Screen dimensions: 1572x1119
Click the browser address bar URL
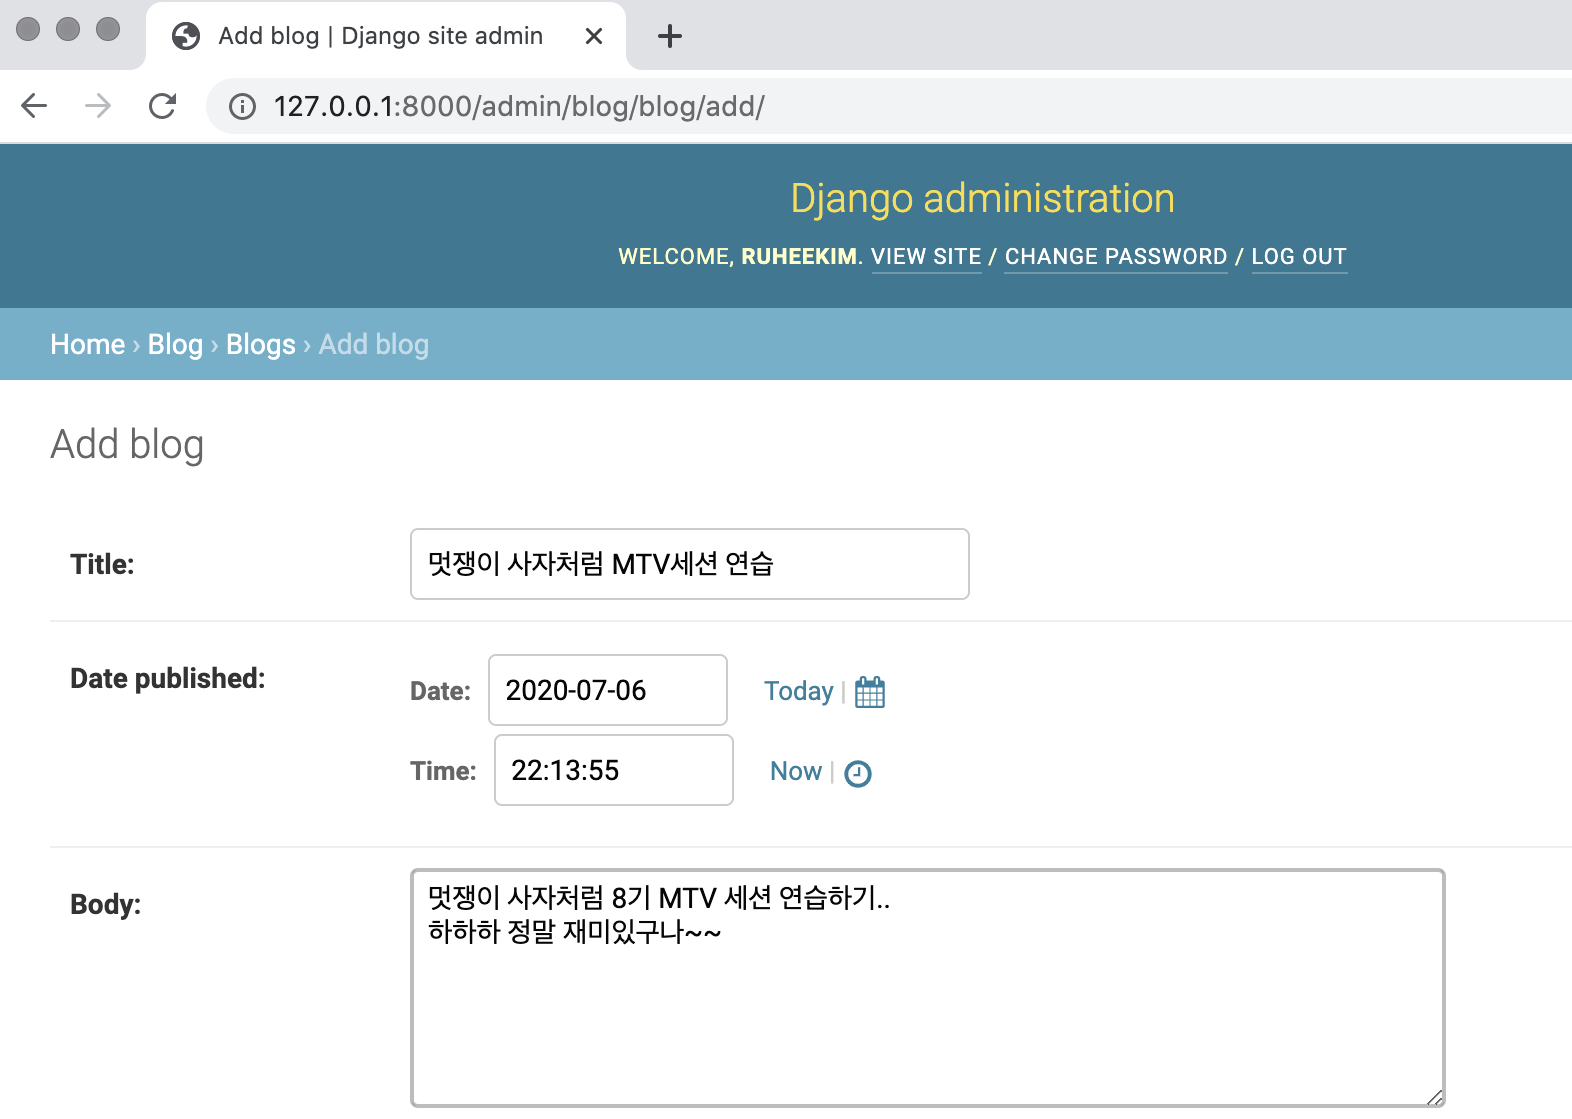(x=519, y=107)
